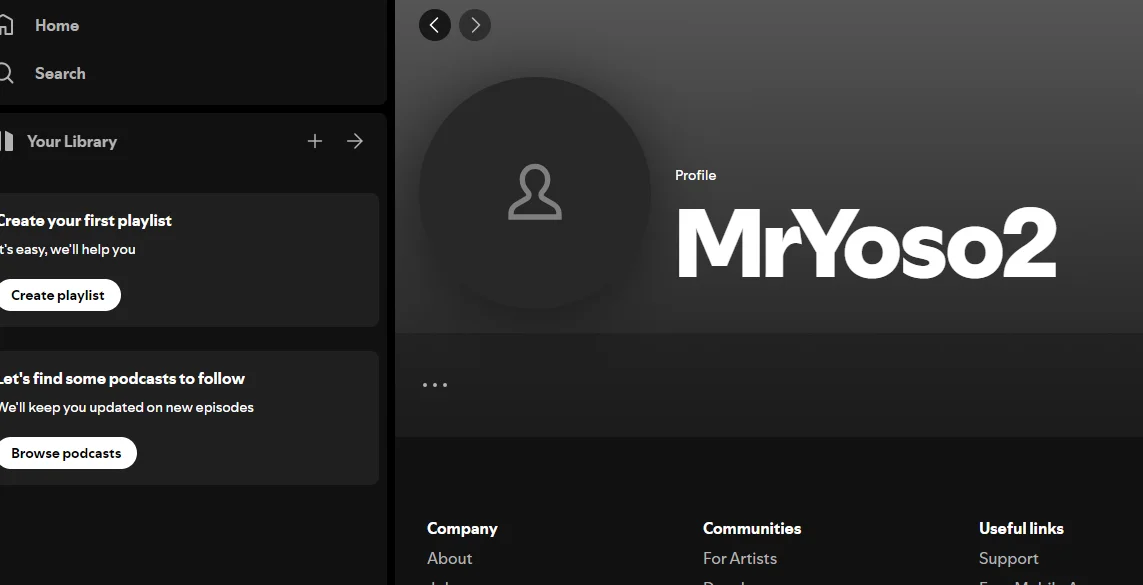Screen dimensions: 1143x585
Task: Click the 'Useful links' footer heading
Action: point(1021,529)
